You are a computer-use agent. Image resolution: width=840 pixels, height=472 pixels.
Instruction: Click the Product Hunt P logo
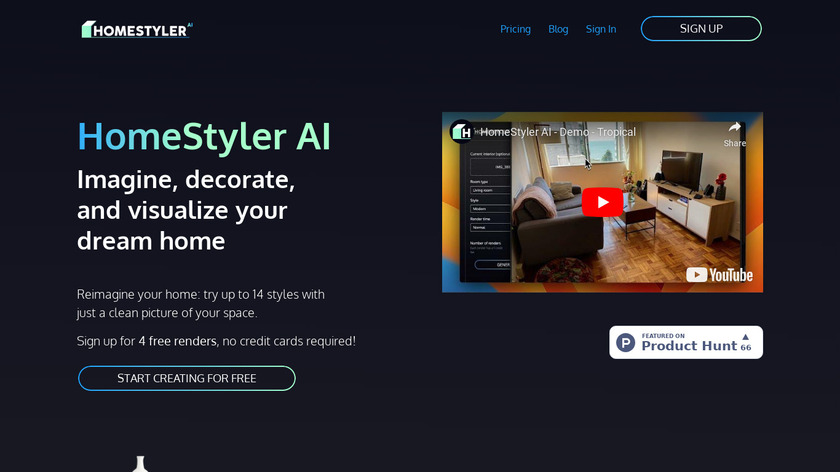coord(625,342)
